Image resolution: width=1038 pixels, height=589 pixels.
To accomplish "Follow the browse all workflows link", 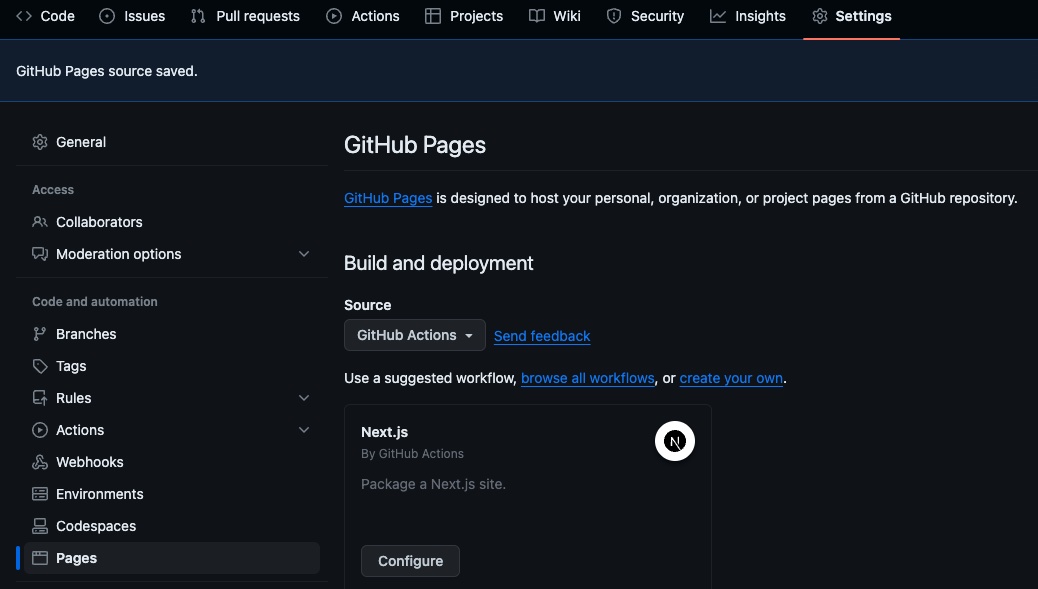I will click(x=587, y=379).
